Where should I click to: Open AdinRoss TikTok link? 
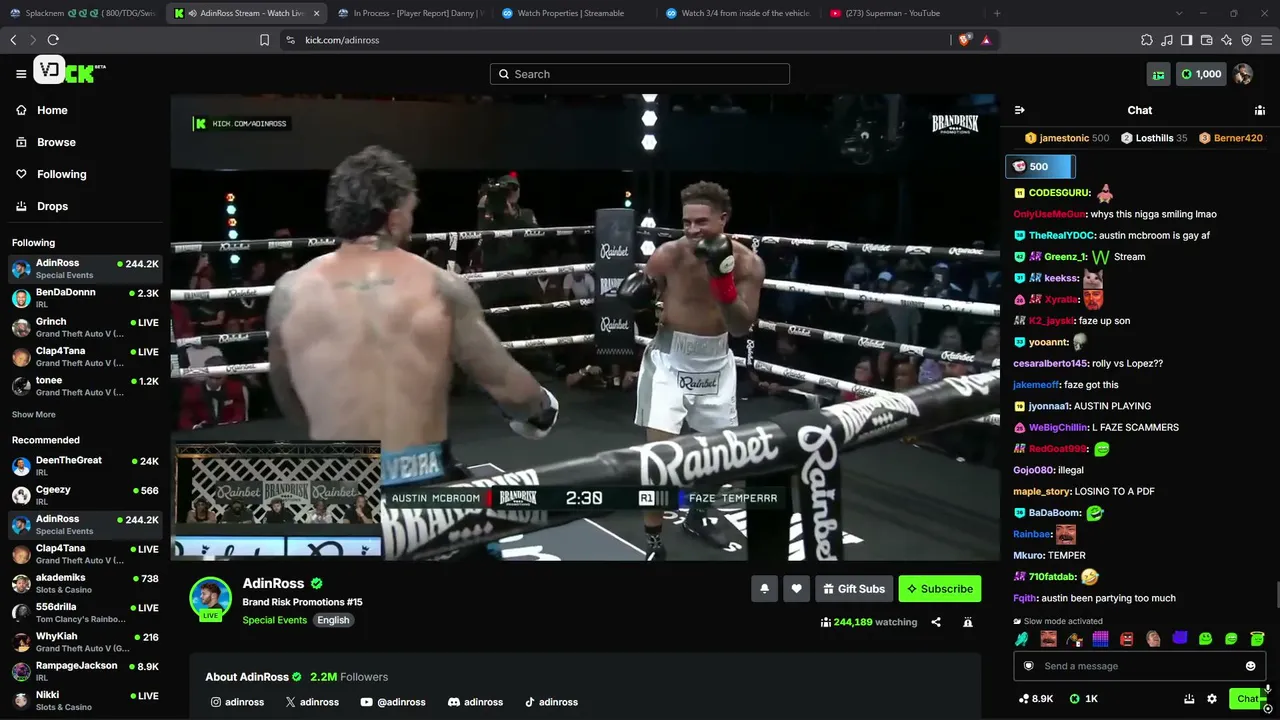point(552,702)
